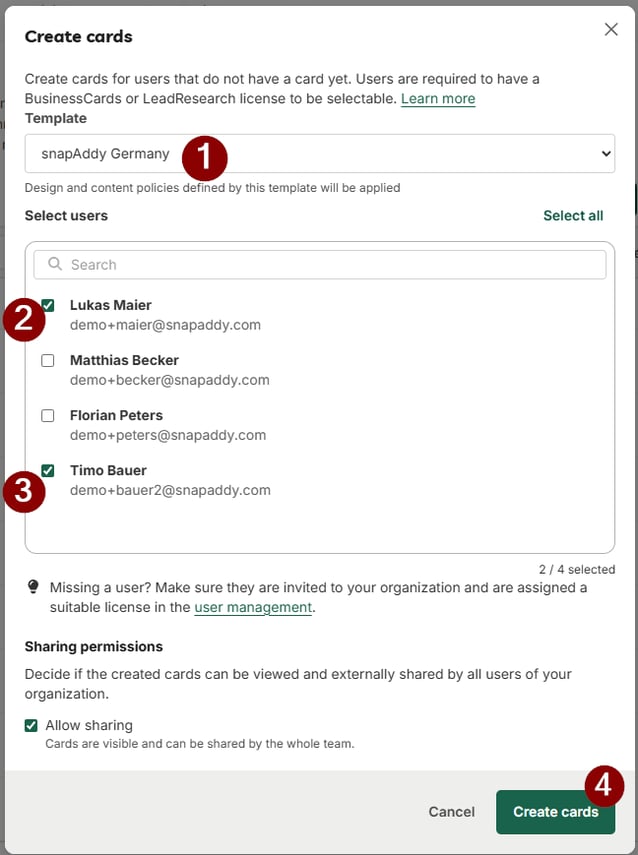Open the user management link
The height and width of the screenshot is (855, 638).
click(x=253, y=607)
